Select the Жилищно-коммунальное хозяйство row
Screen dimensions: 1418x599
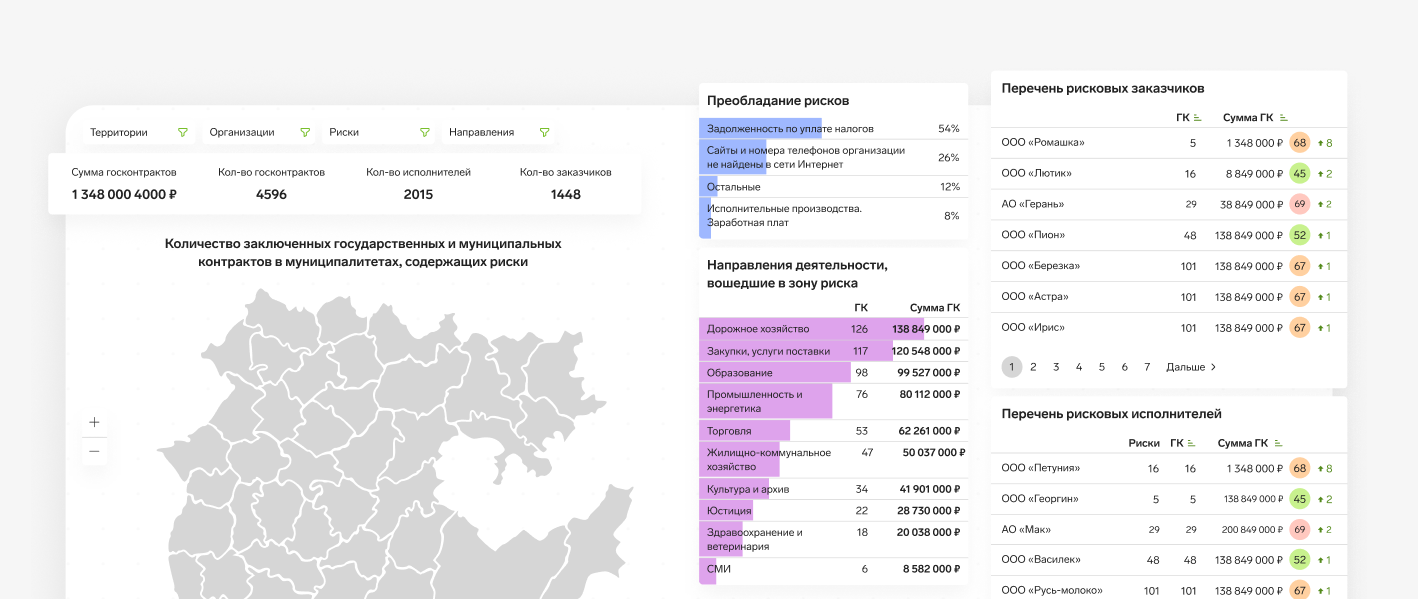pyautogui.click(x=833, y=459)
